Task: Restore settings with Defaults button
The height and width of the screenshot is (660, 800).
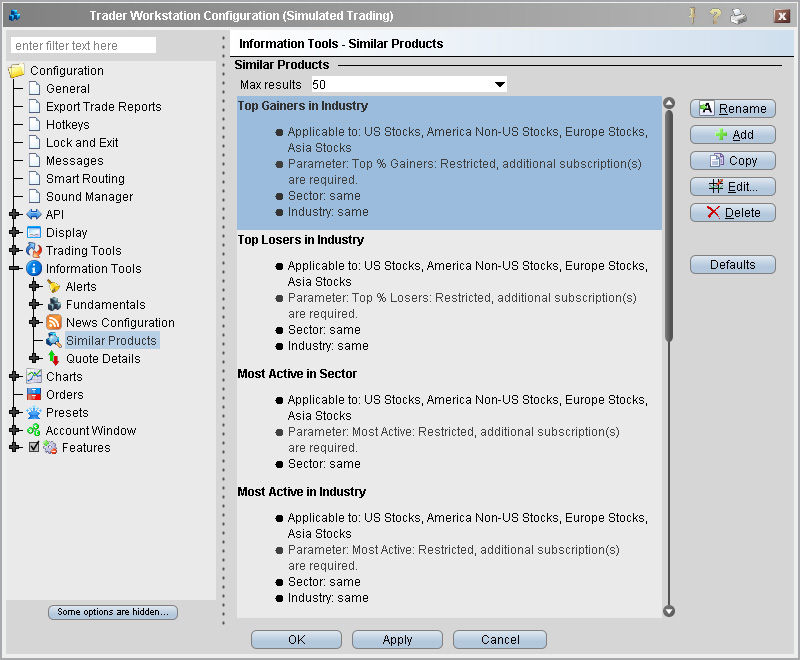Action: [x=733, y=265]
